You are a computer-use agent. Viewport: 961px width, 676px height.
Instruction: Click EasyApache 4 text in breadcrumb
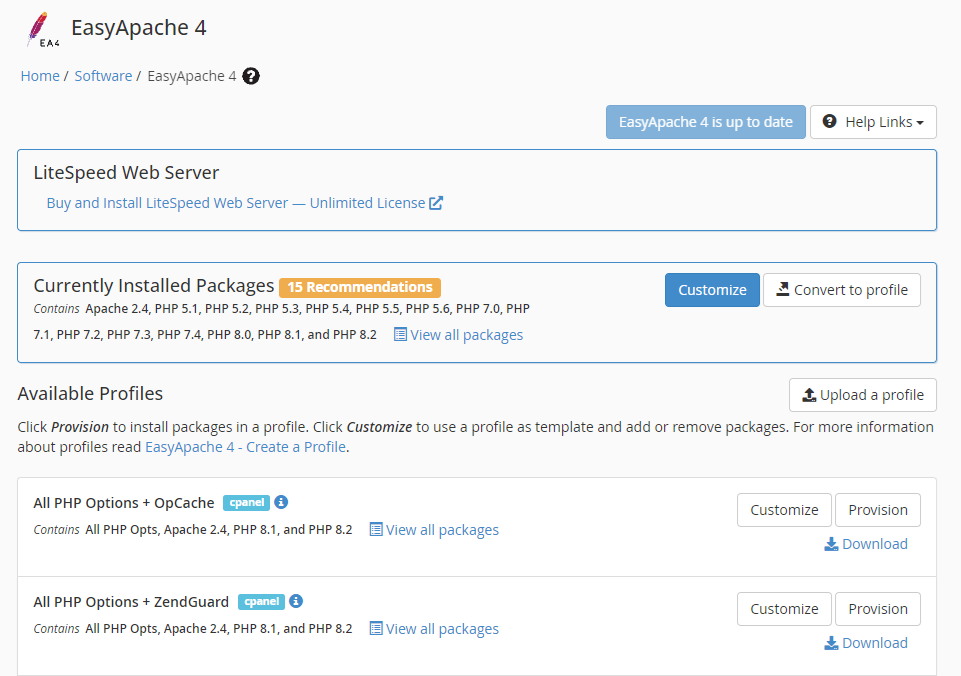(x=192, y=76)
